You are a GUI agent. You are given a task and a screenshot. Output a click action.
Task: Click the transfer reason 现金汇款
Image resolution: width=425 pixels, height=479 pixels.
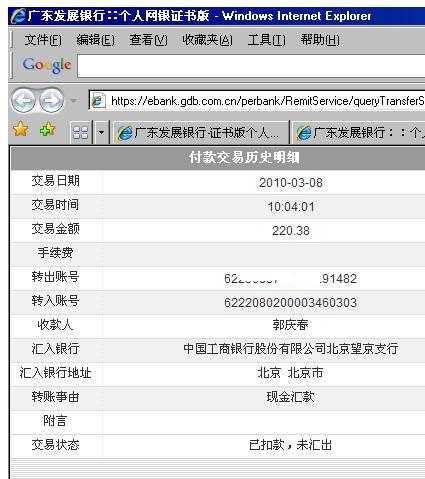click(x=290, y=397)
